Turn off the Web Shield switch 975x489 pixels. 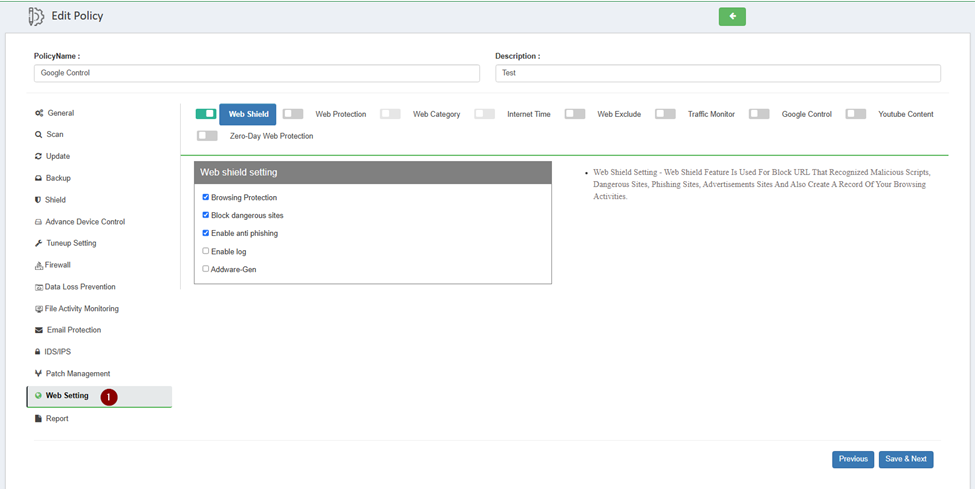point(206,114)
